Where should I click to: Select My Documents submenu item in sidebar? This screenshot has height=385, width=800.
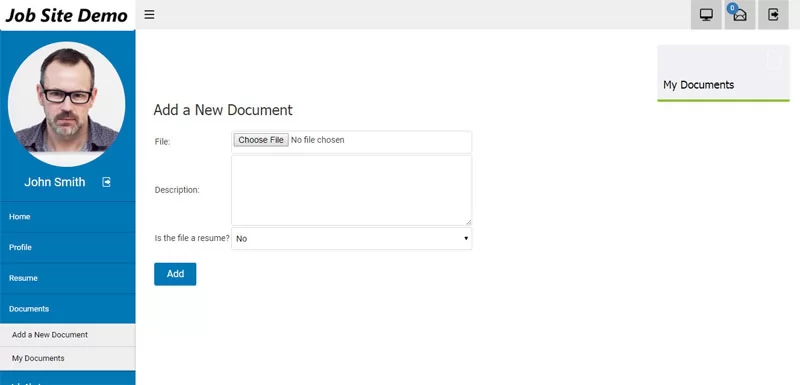67,358
